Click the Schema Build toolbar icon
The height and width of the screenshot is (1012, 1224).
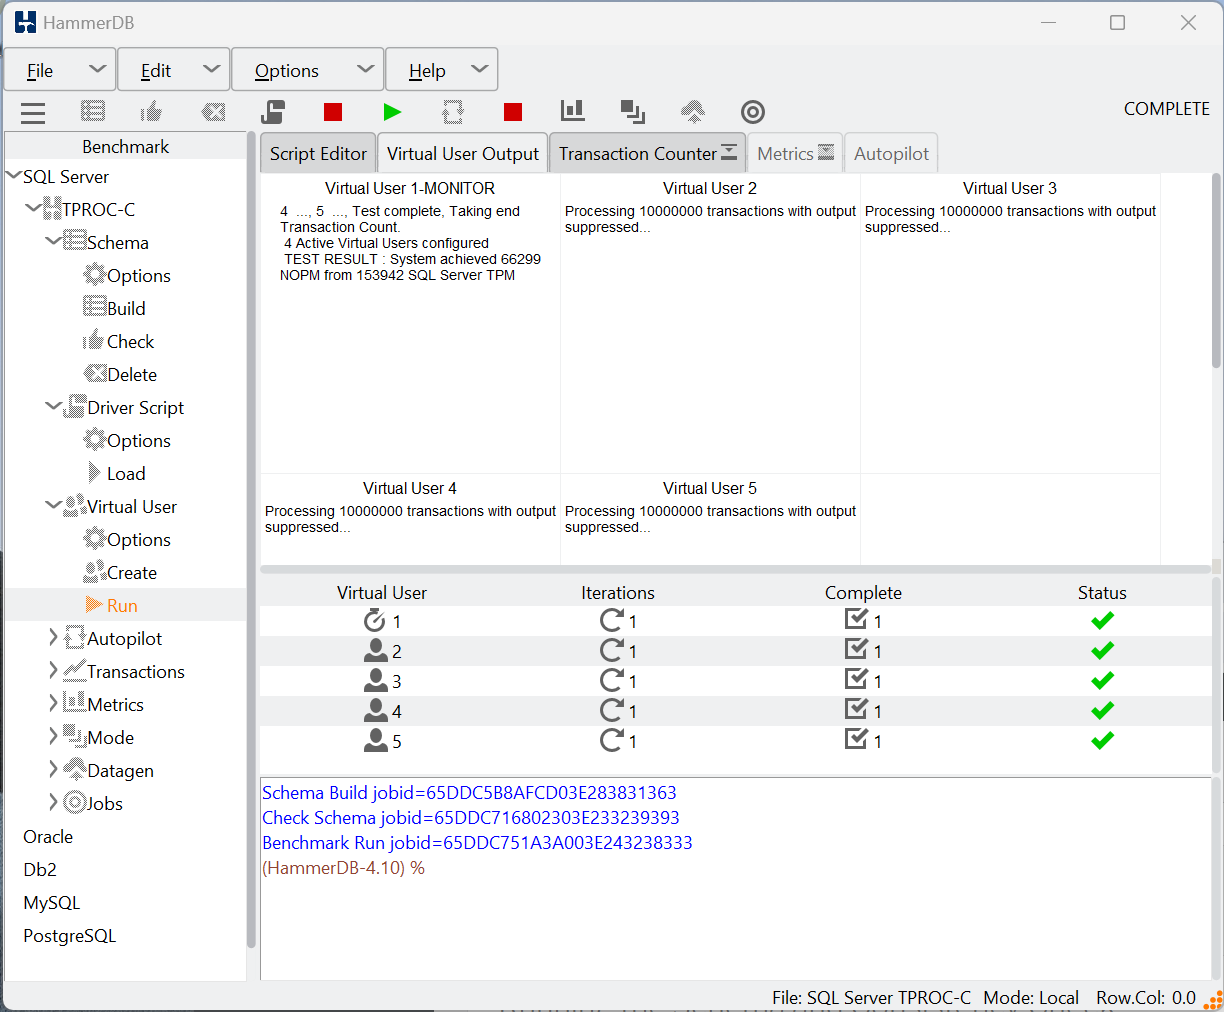coord(93,111)
